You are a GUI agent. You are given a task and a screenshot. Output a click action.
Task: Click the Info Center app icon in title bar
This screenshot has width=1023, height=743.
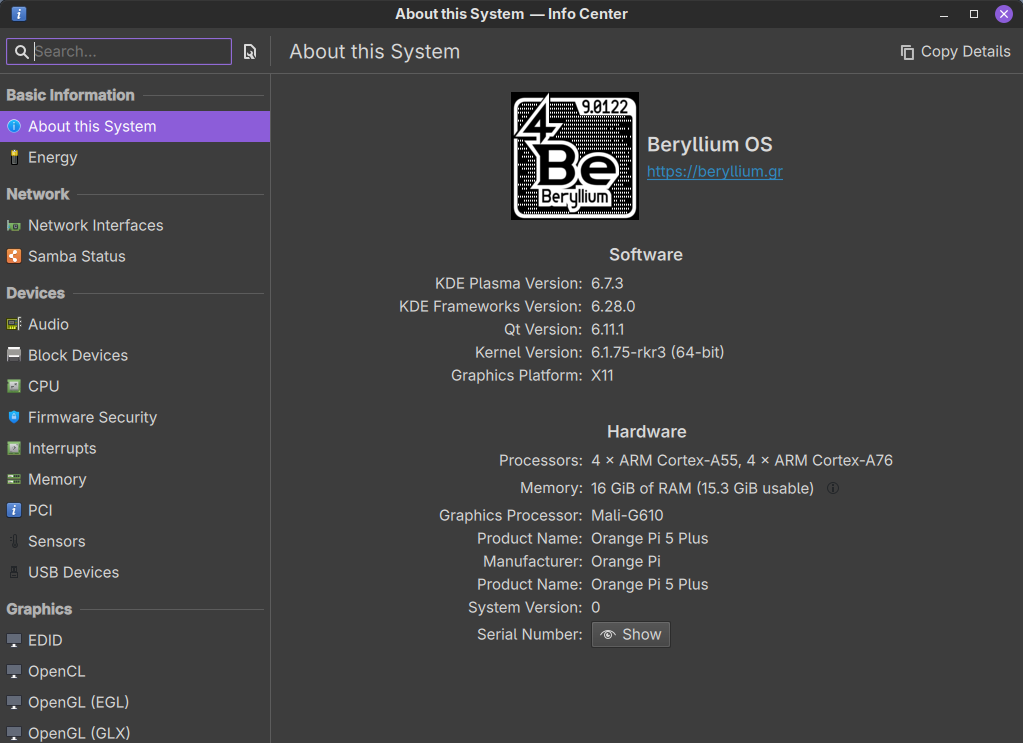coord(19,14)
